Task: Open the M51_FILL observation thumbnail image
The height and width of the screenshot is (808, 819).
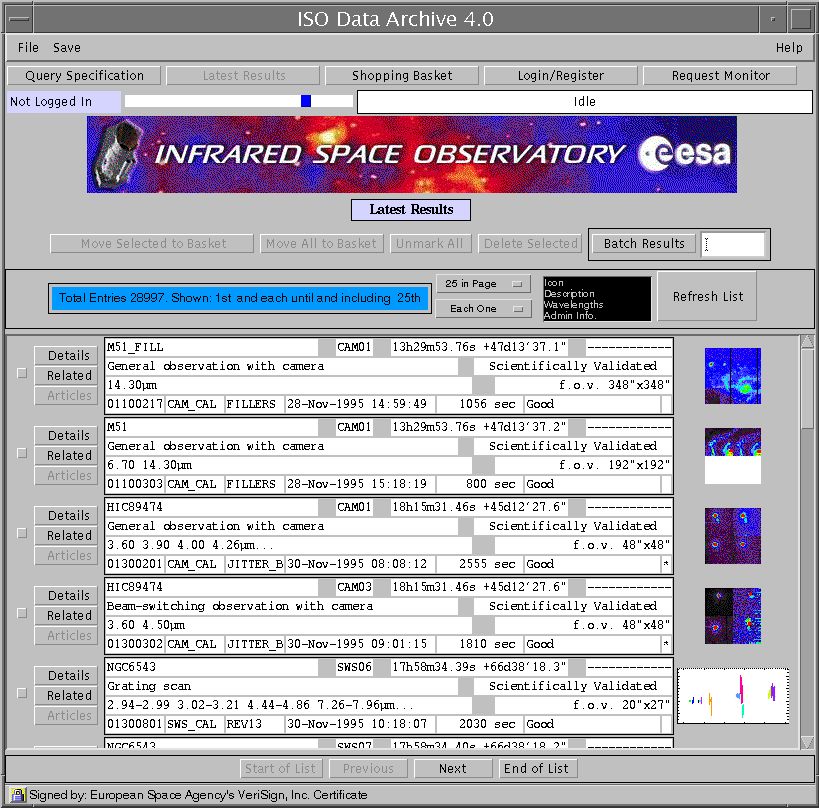Action: pyautogui.click(x=732, y=376)
